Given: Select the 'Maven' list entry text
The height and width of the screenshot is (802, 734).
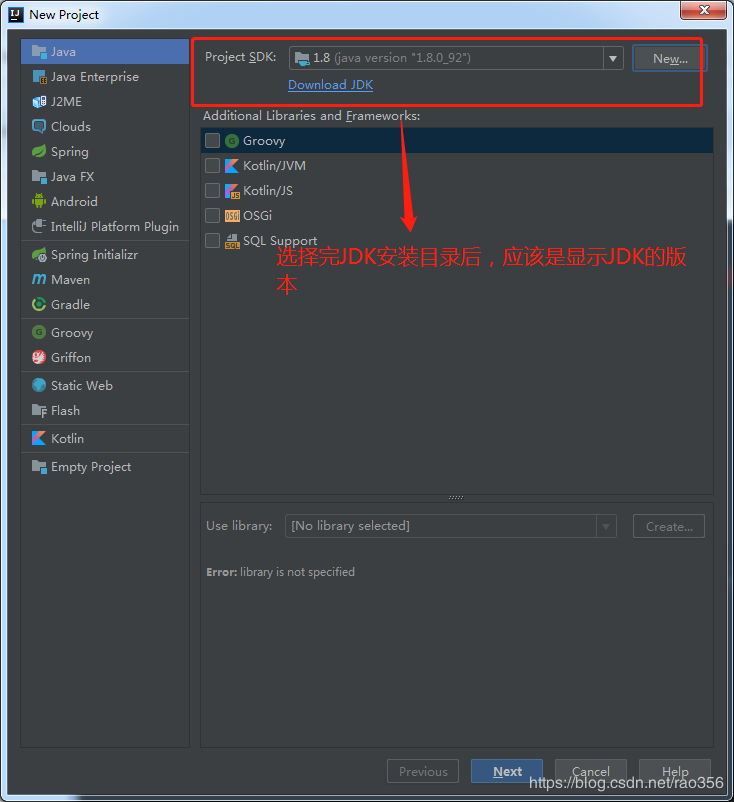Looking at the screenshot, I should pyautogui.click(x=71, y=280).
